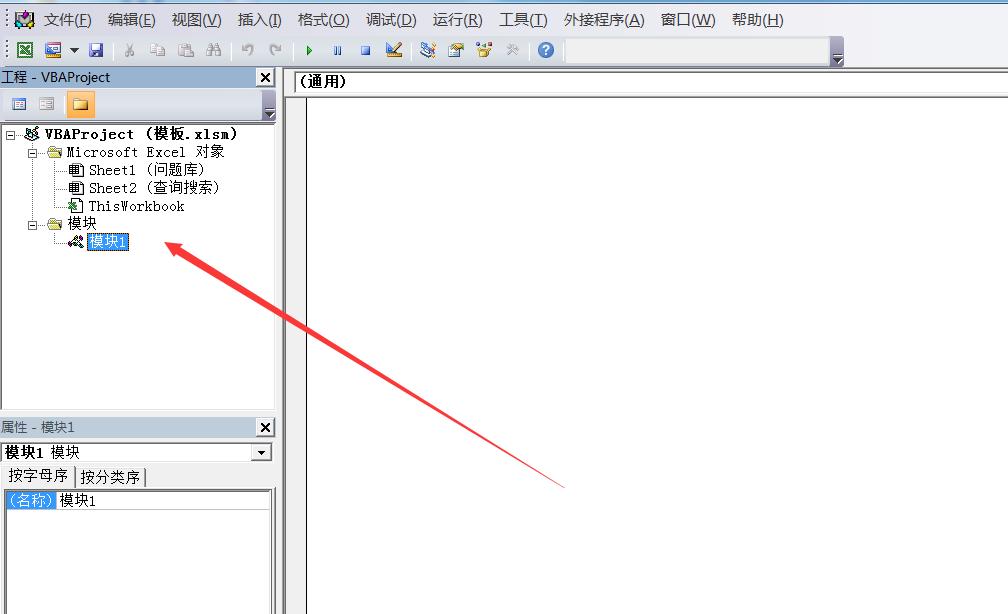Click inside the blank code editor area

tap(657, 356)
